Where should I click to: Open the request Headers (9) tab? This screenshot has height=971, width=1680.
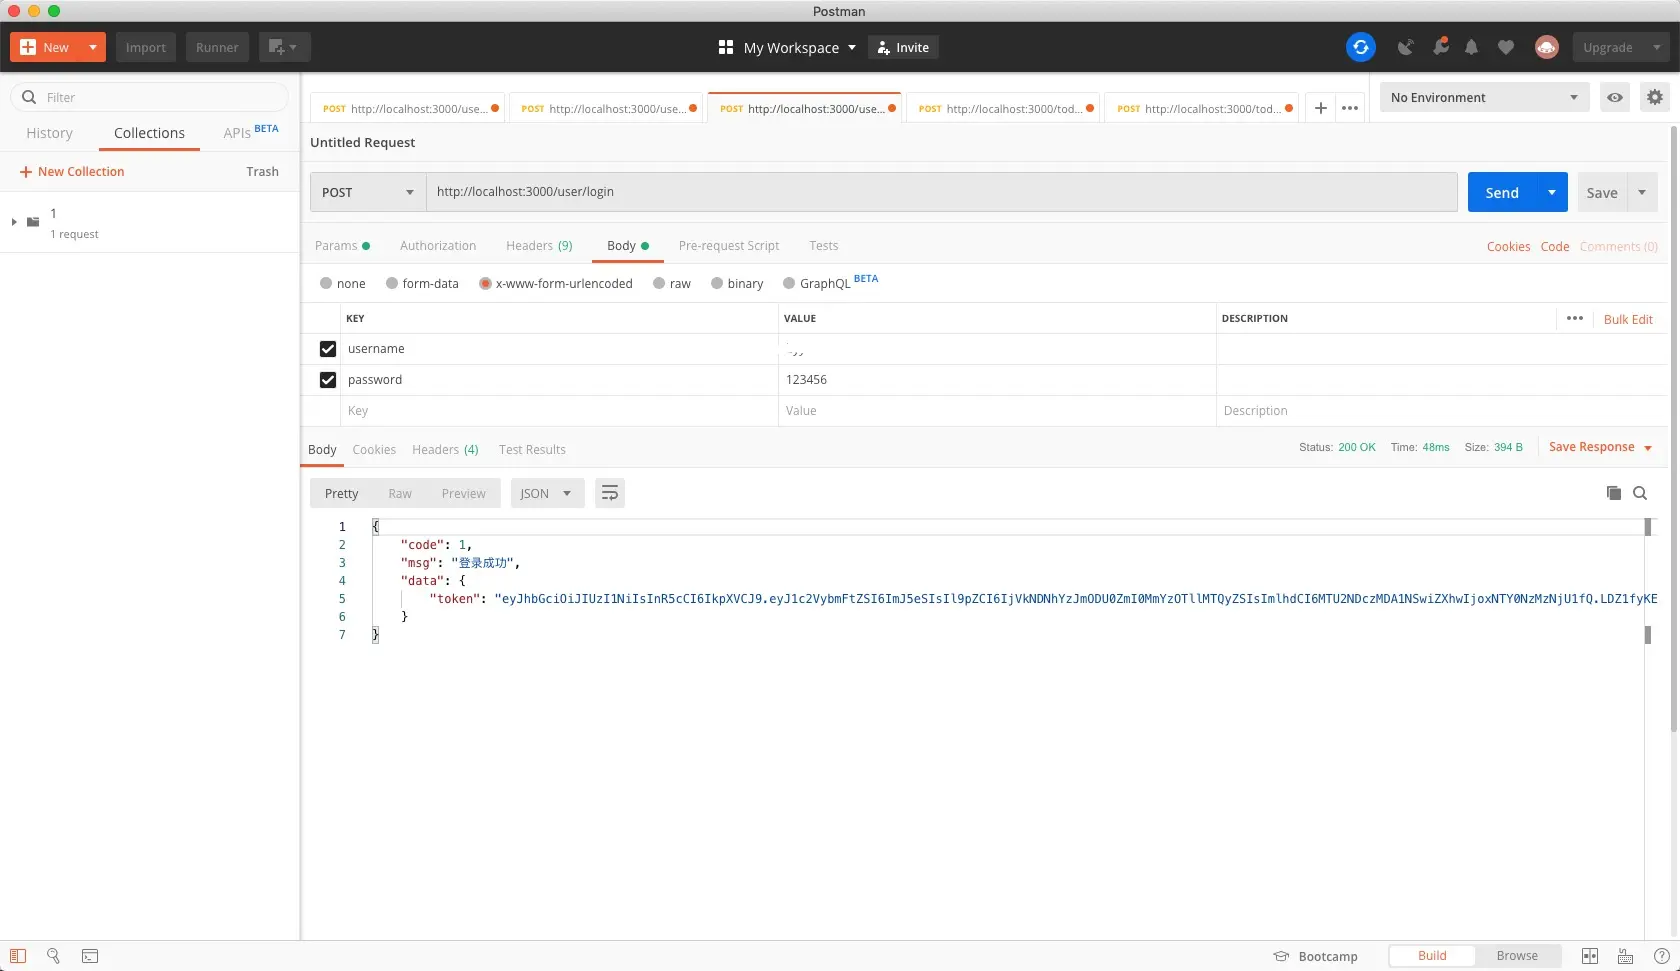[539, 246]
